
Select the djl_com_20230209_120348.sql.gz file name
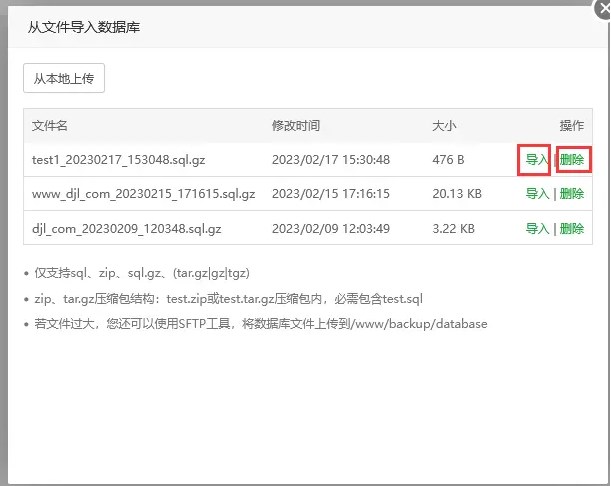coord(126,229)
